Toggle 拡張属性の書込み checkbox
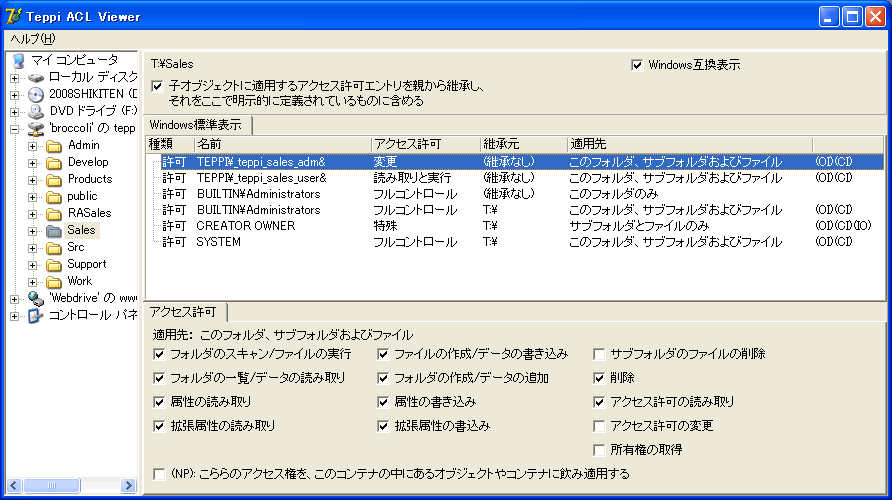Viewport: 892px width, 500px height. [x=383, y=426]
